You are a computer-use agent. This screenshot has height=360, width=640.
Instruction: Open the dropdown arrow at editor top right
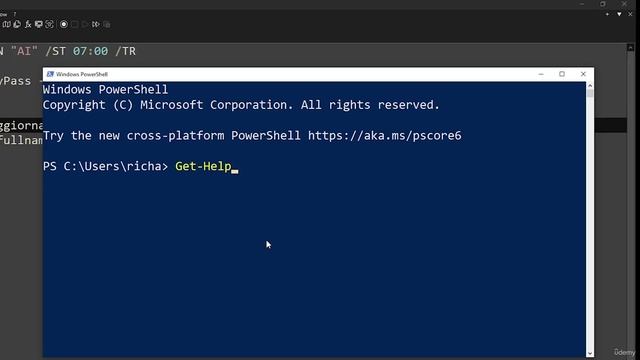[x=619, y=14]
